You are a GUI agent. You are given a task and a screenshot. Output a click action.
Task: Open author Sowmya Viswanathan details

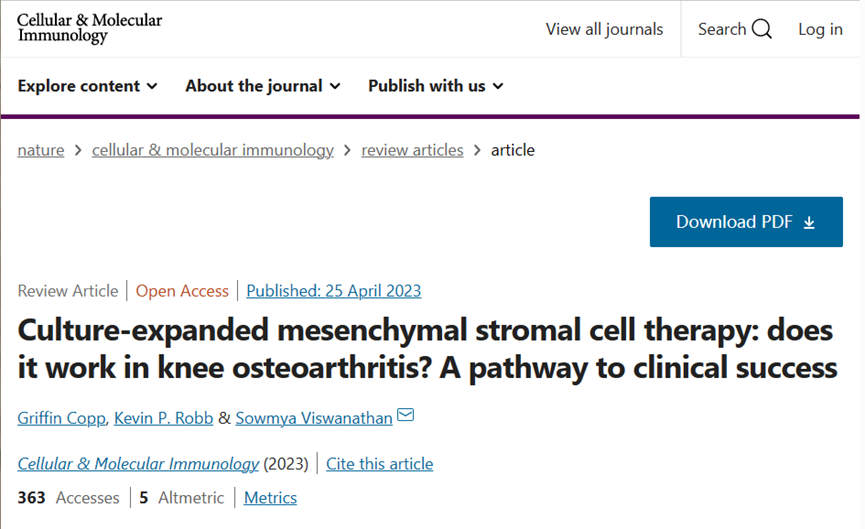click(x=314, y=418)
